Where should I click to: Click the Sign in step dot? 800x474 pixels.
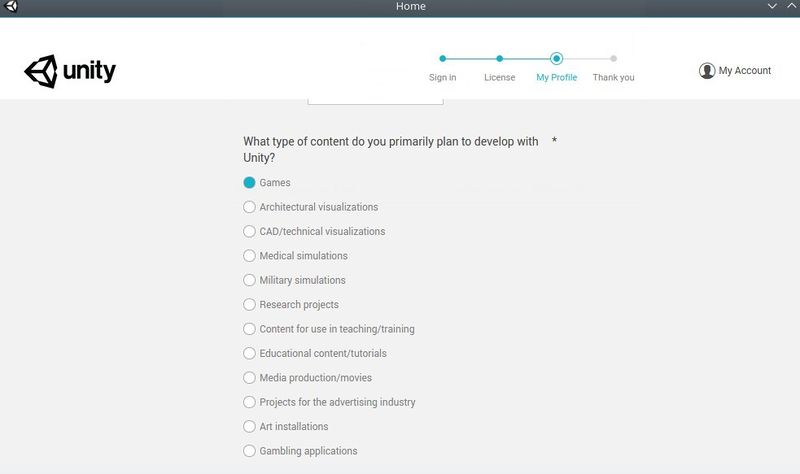tap(442, 59)
